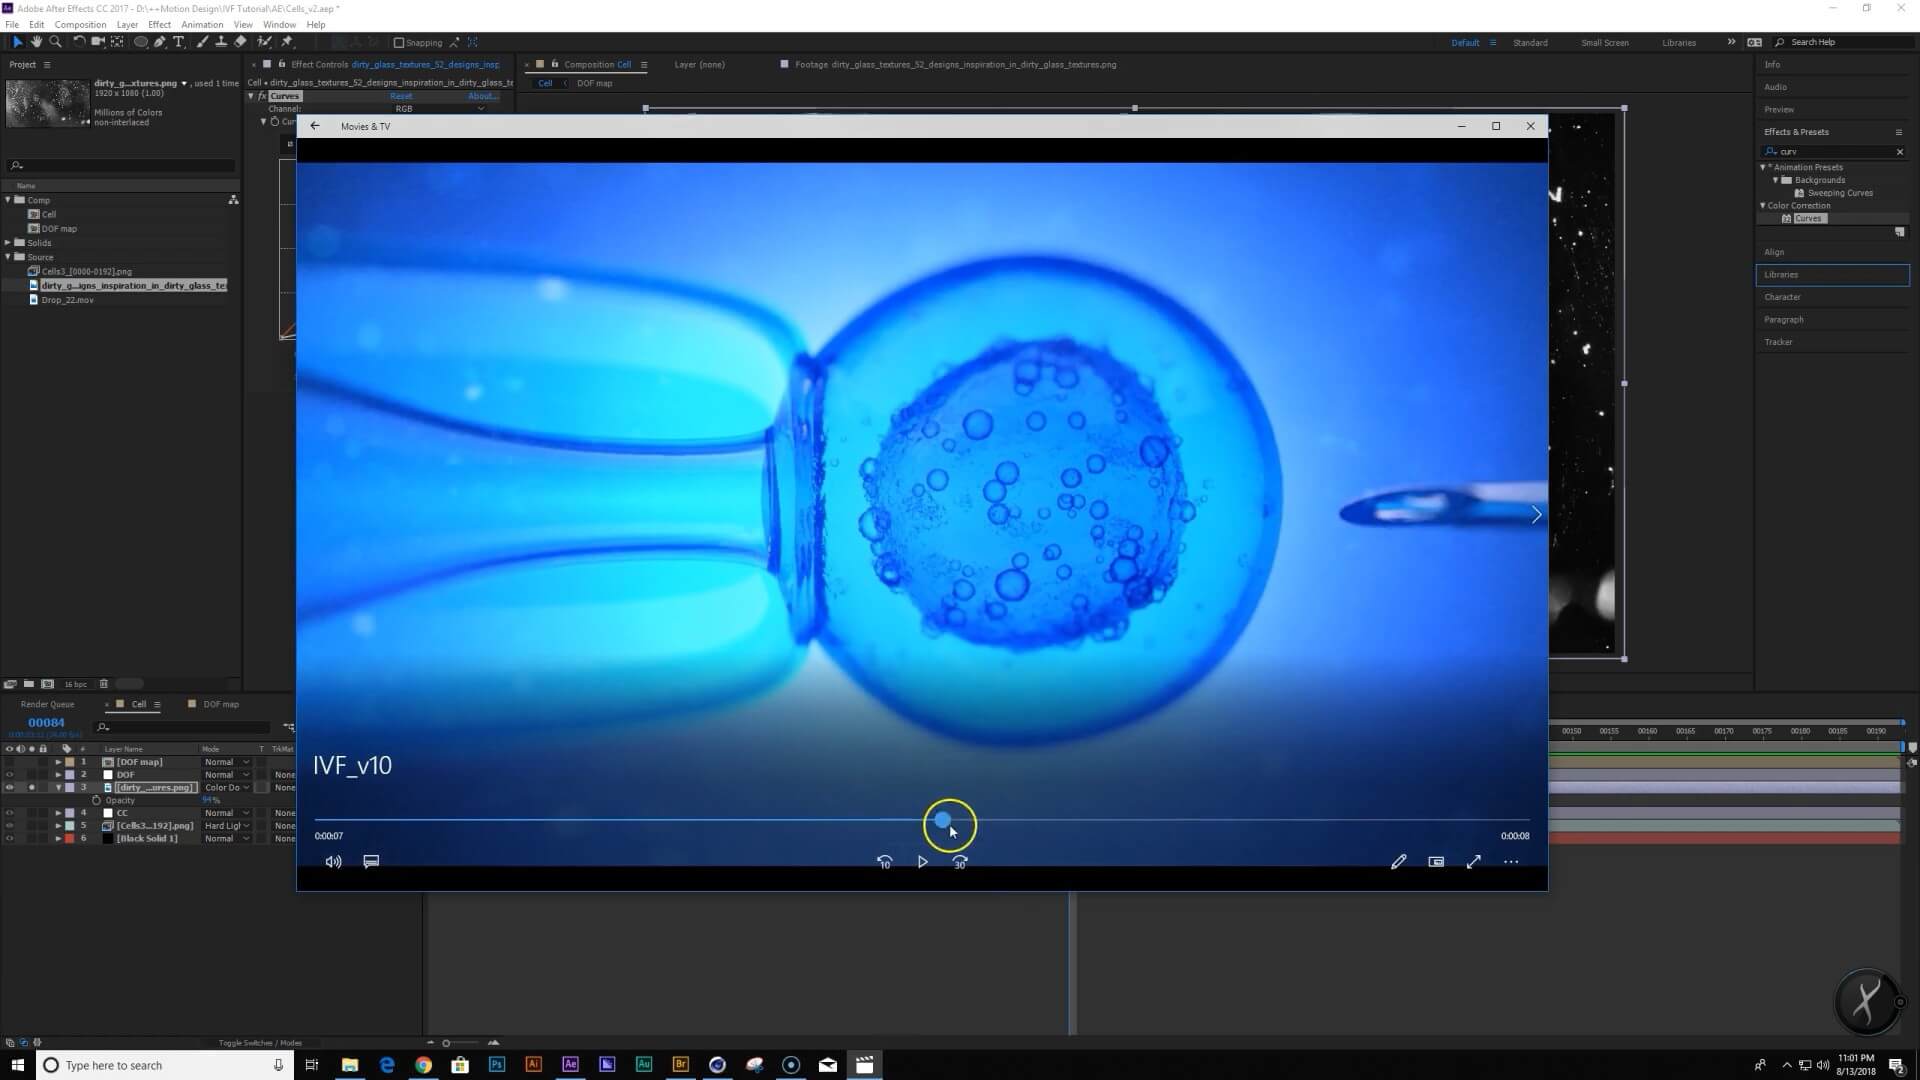This screenshot has height=1080, width=1920.
Task: Click the video progress seek handle
Action: coord(942,820)
